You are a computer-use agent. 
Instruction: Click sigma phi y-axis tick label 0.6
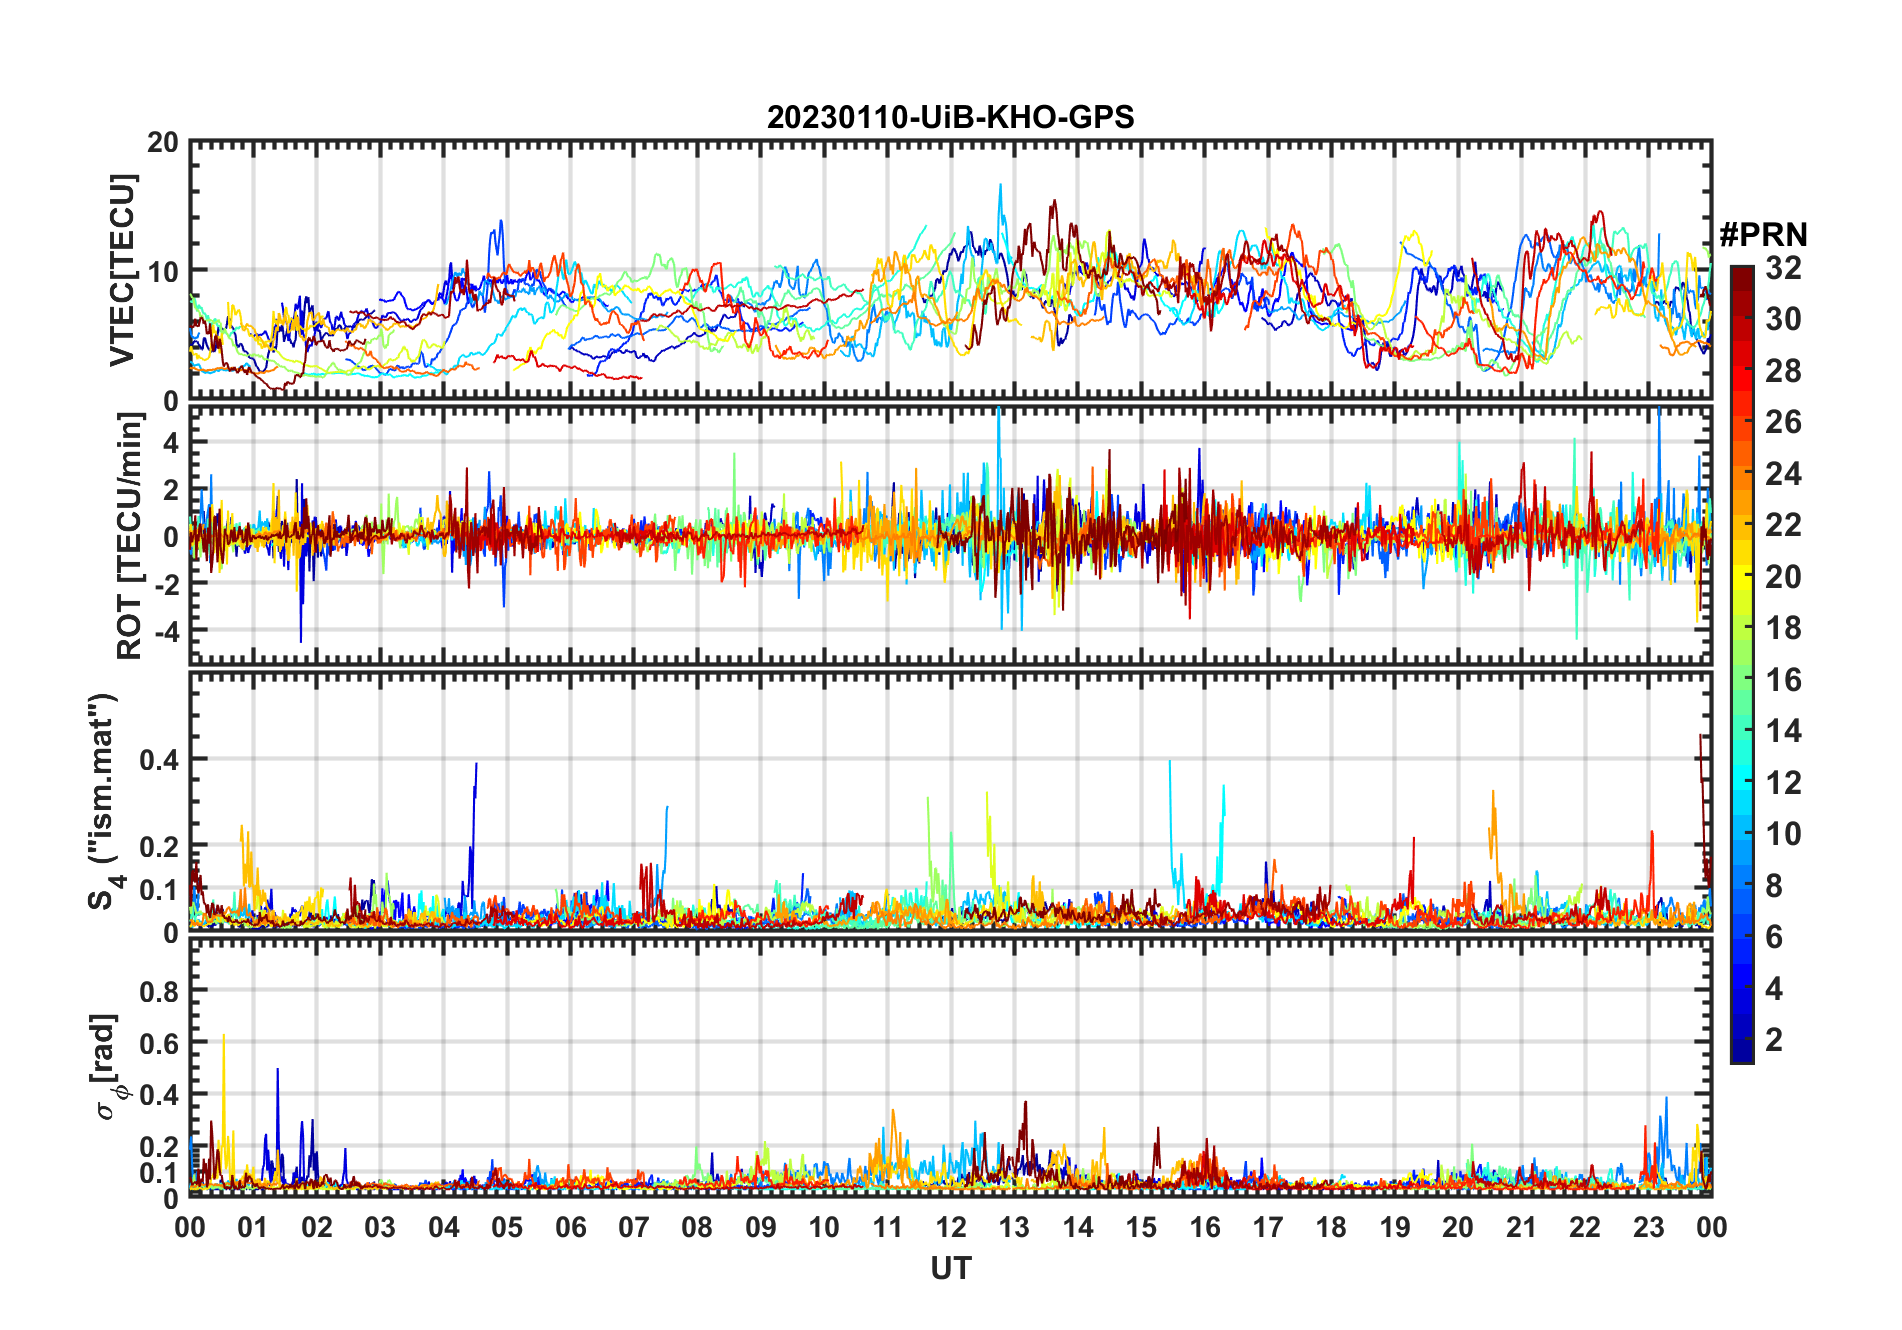[x=160, y=1044]
